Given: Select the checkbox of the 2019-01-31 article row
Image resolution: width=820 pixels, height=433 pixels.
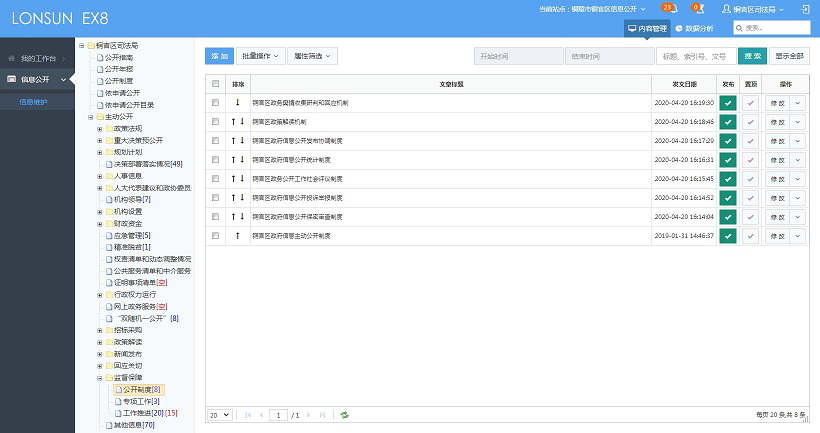Looking at the screenshot, I should tap(215, 235).
